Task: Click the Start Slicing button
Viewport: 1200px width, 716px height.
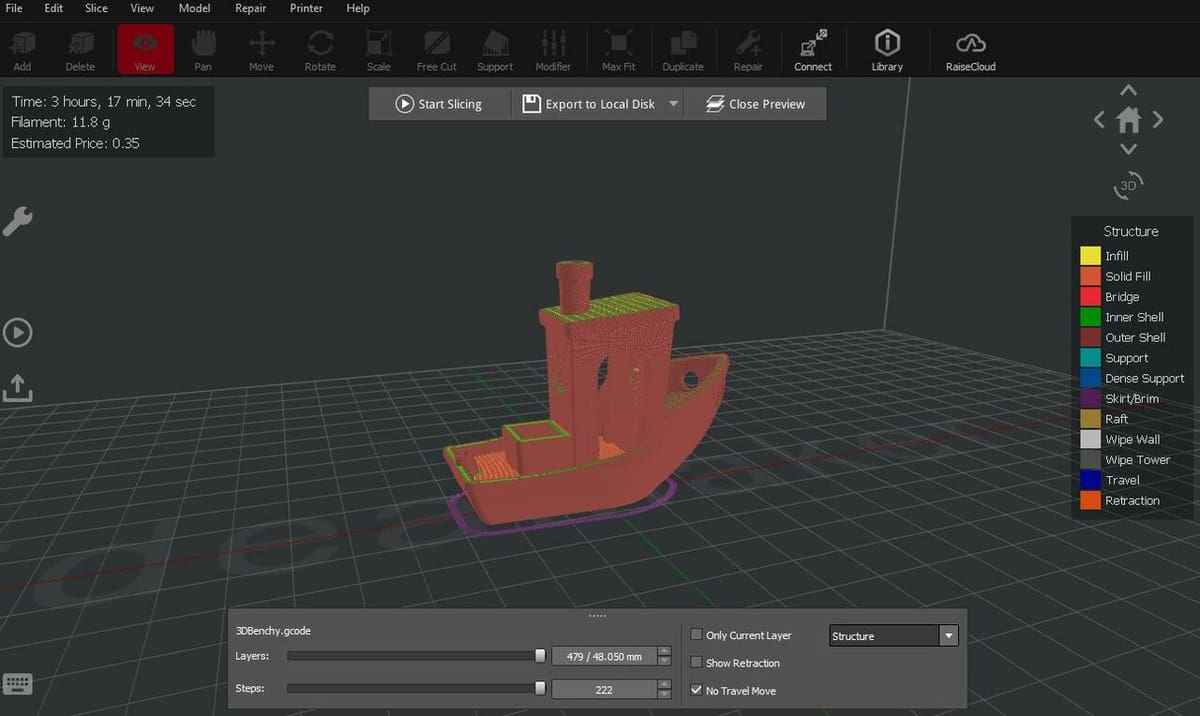Action: pos(439,104)
